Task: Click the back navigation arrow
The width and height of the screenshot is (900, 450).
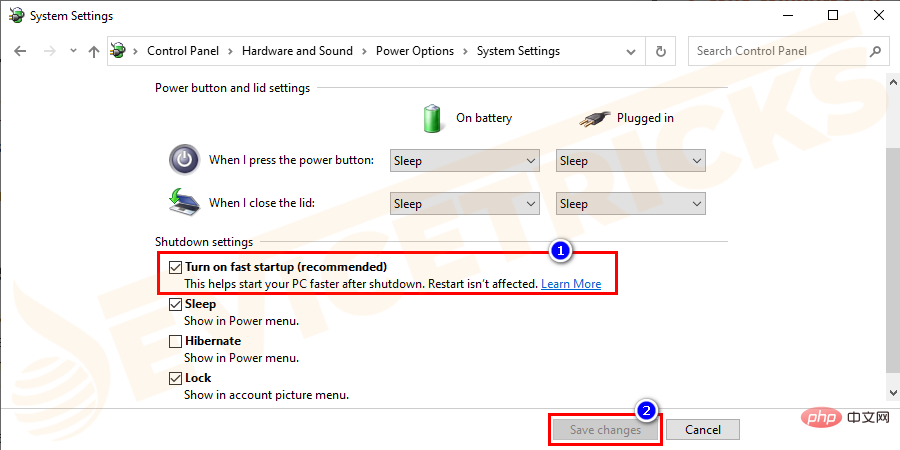Action: [x=20, y=51]
